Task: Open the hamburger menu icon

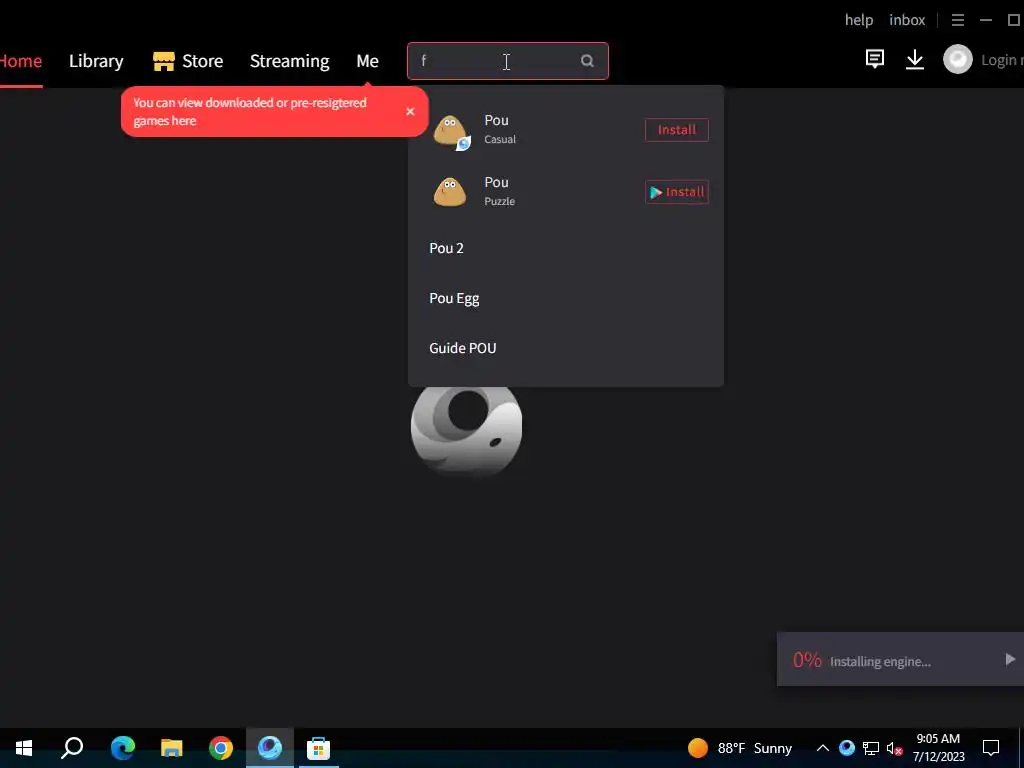Action: click(957, 20)
